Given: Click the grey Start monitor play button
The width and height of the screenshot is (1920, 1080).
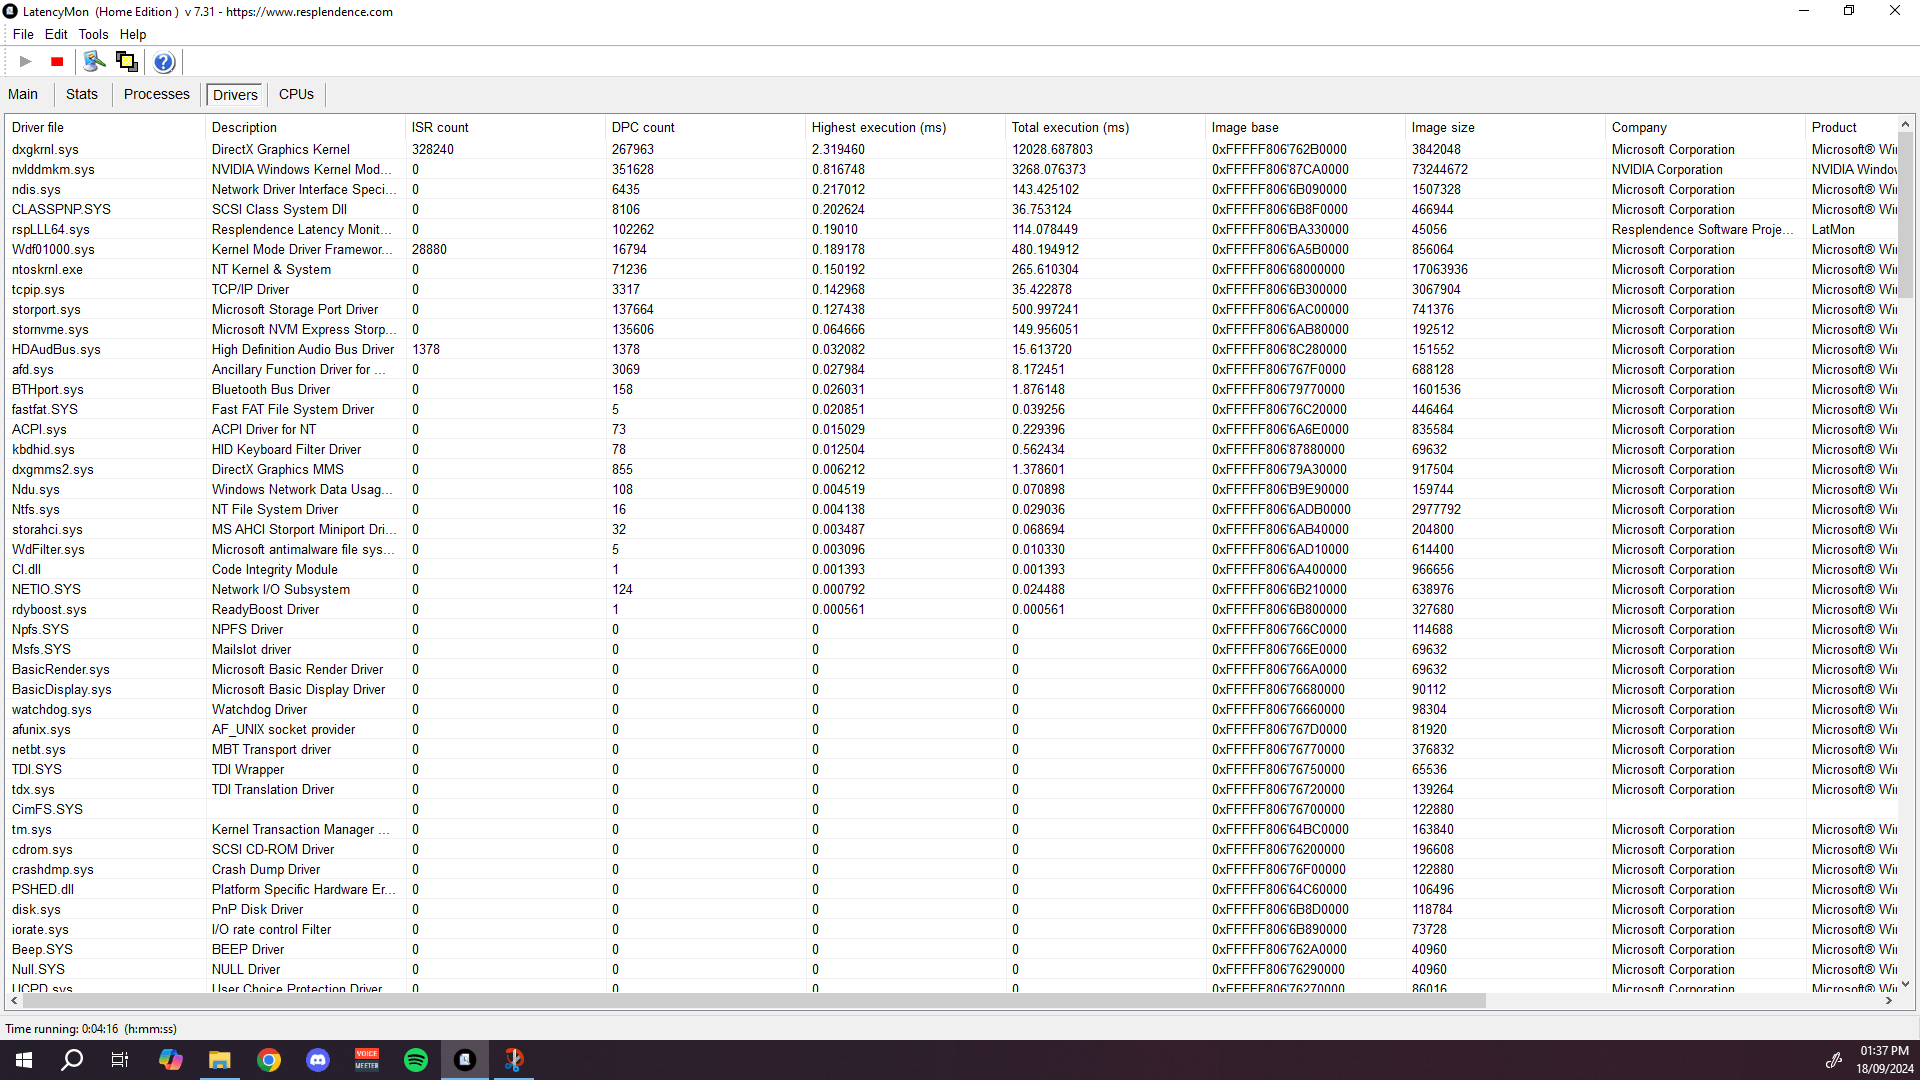Looking at the screenshot, I should click(x=26, y=62).
